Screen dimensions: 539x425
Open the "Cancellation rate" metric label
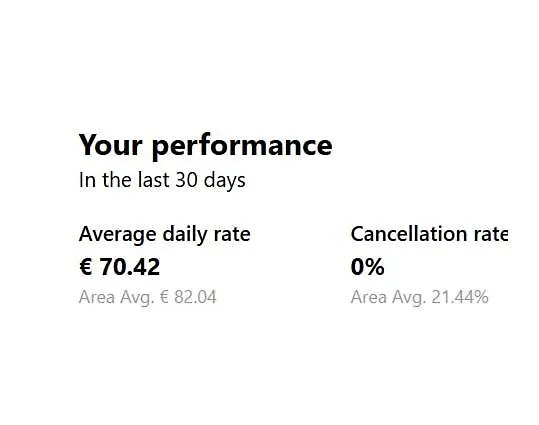click(x=429, y=234)
